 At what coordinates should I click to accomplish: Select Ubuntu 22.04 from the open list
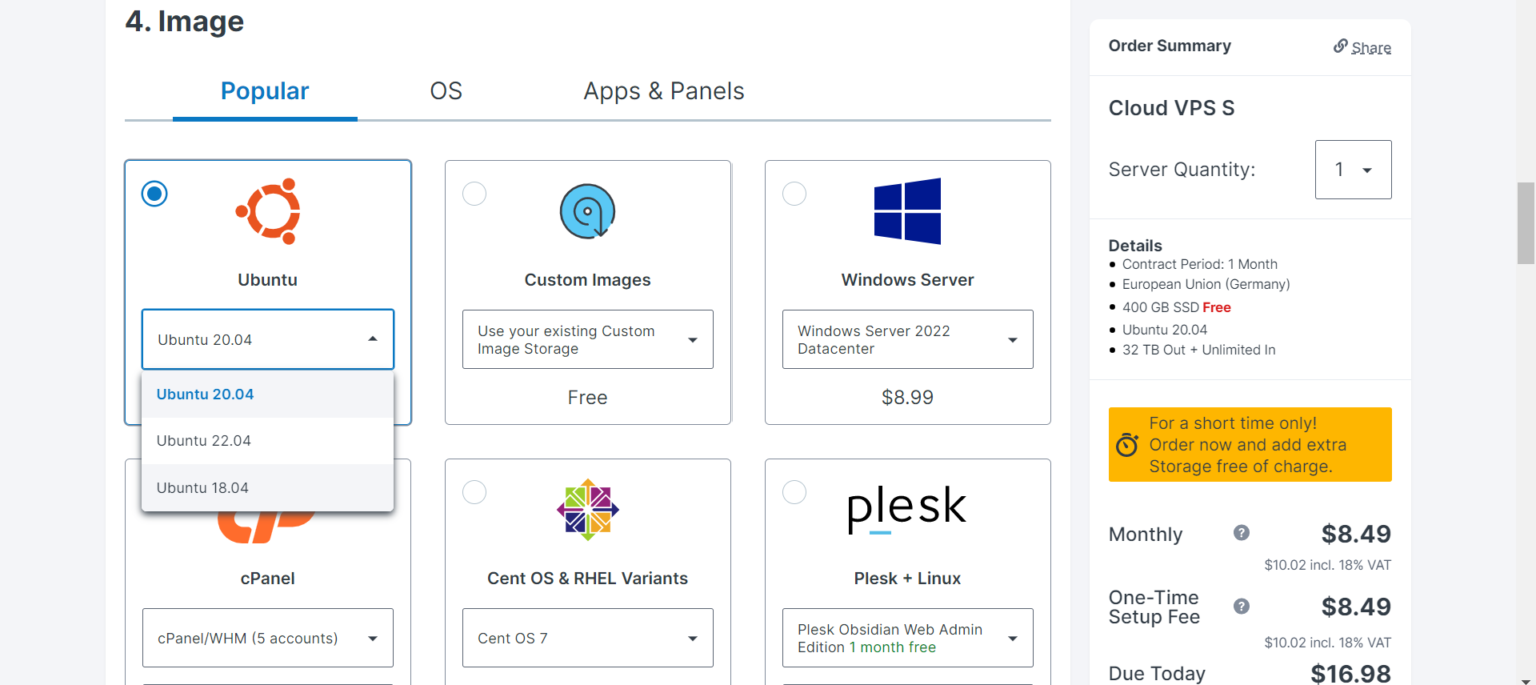pos(203,440)
